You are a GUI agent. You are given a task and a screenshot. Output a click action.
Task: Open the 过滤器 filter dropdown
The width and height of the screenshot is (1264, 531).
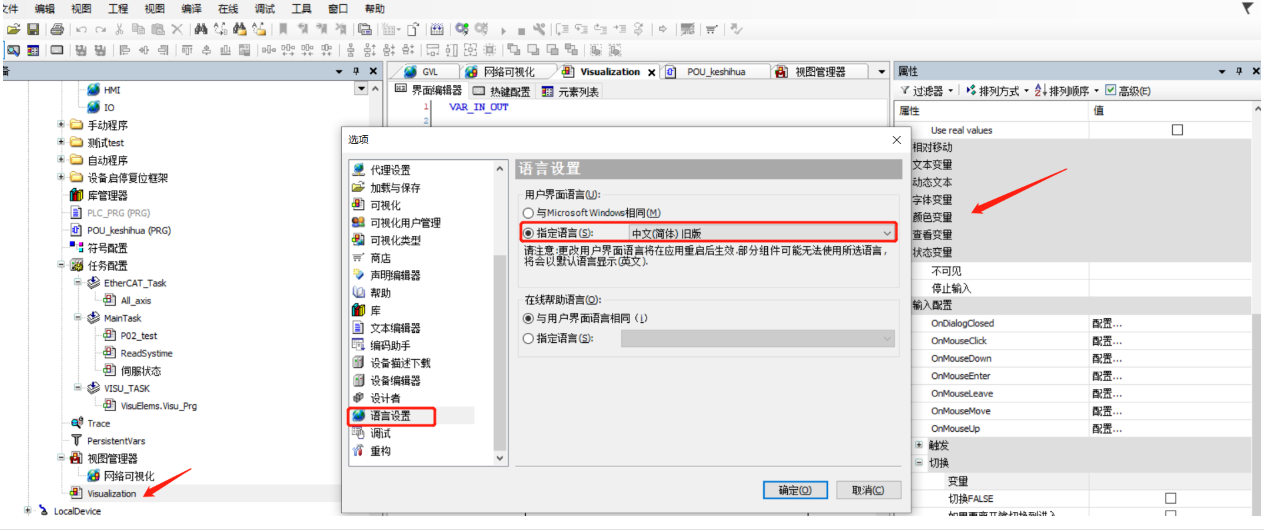[x=927, y=91]
